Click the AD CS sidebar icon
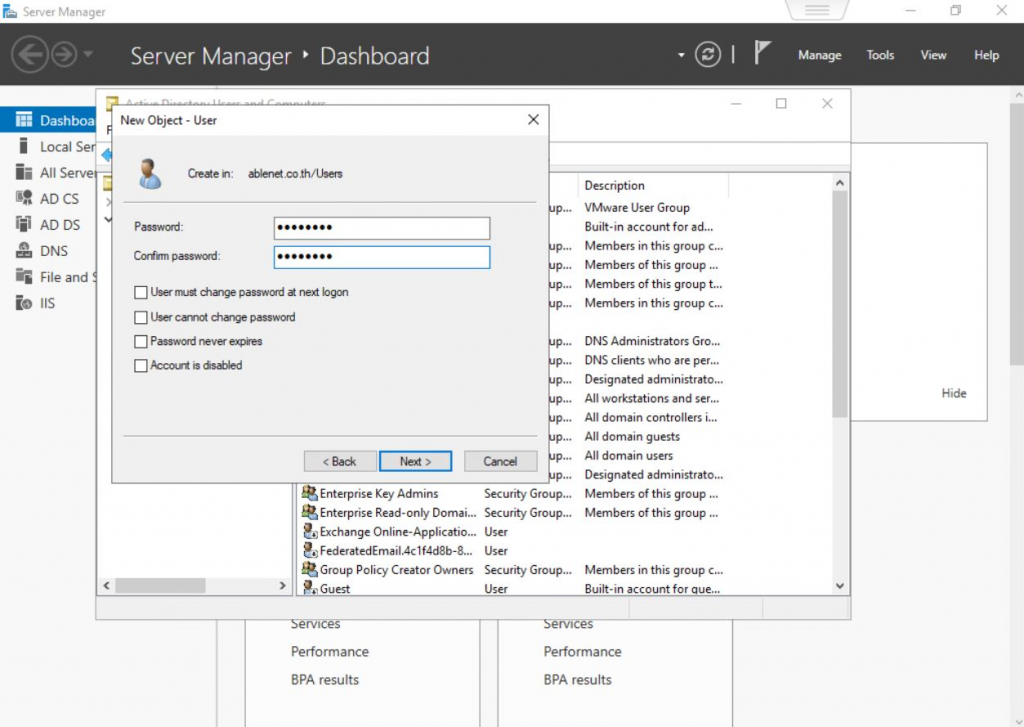 tap(23, 199)
